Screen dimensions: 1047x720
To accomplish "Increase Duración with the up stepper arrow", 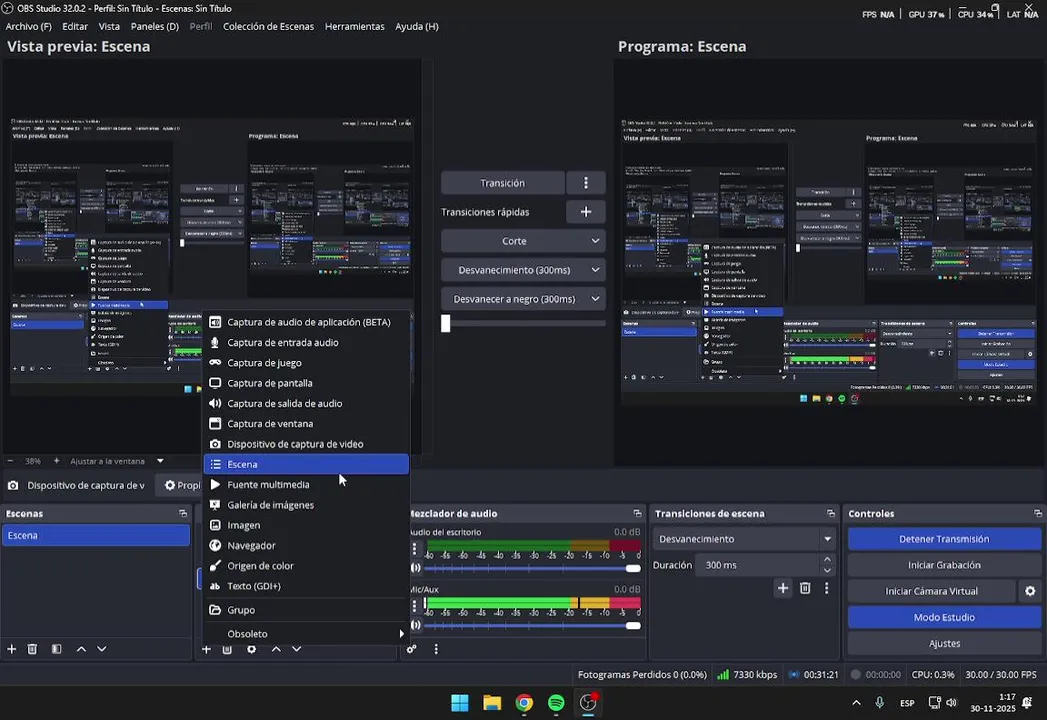I will pyautogui.click(x=827, y=560).
